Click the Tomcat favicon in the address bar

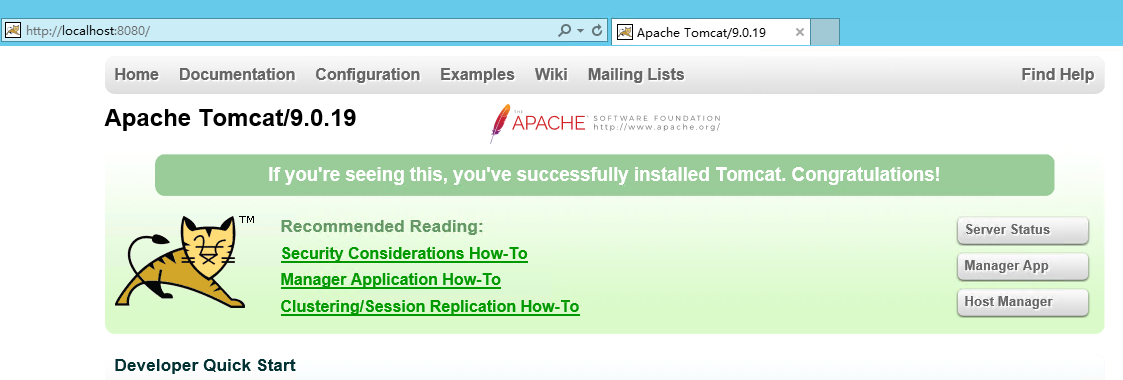click(x=13, y=31)
